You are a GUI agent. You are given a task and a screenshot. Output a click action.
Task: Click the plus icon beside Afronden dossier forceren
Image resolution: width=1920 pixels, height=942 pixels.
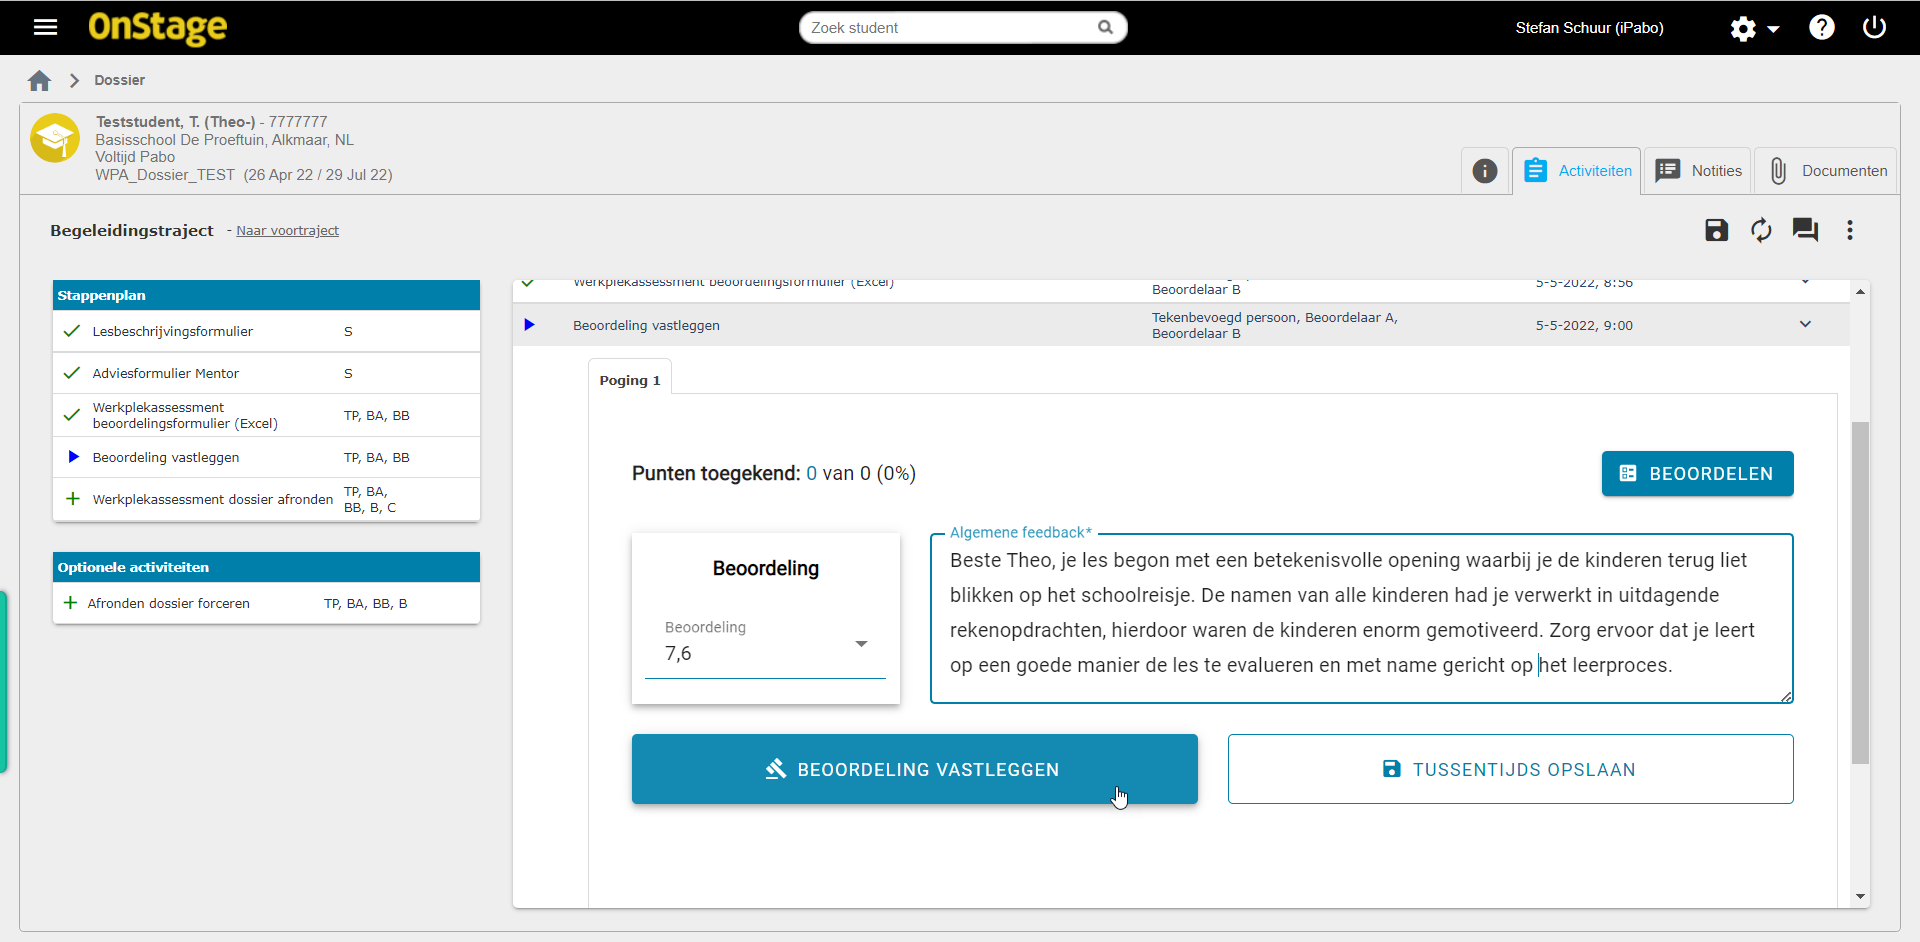[70, 603]
